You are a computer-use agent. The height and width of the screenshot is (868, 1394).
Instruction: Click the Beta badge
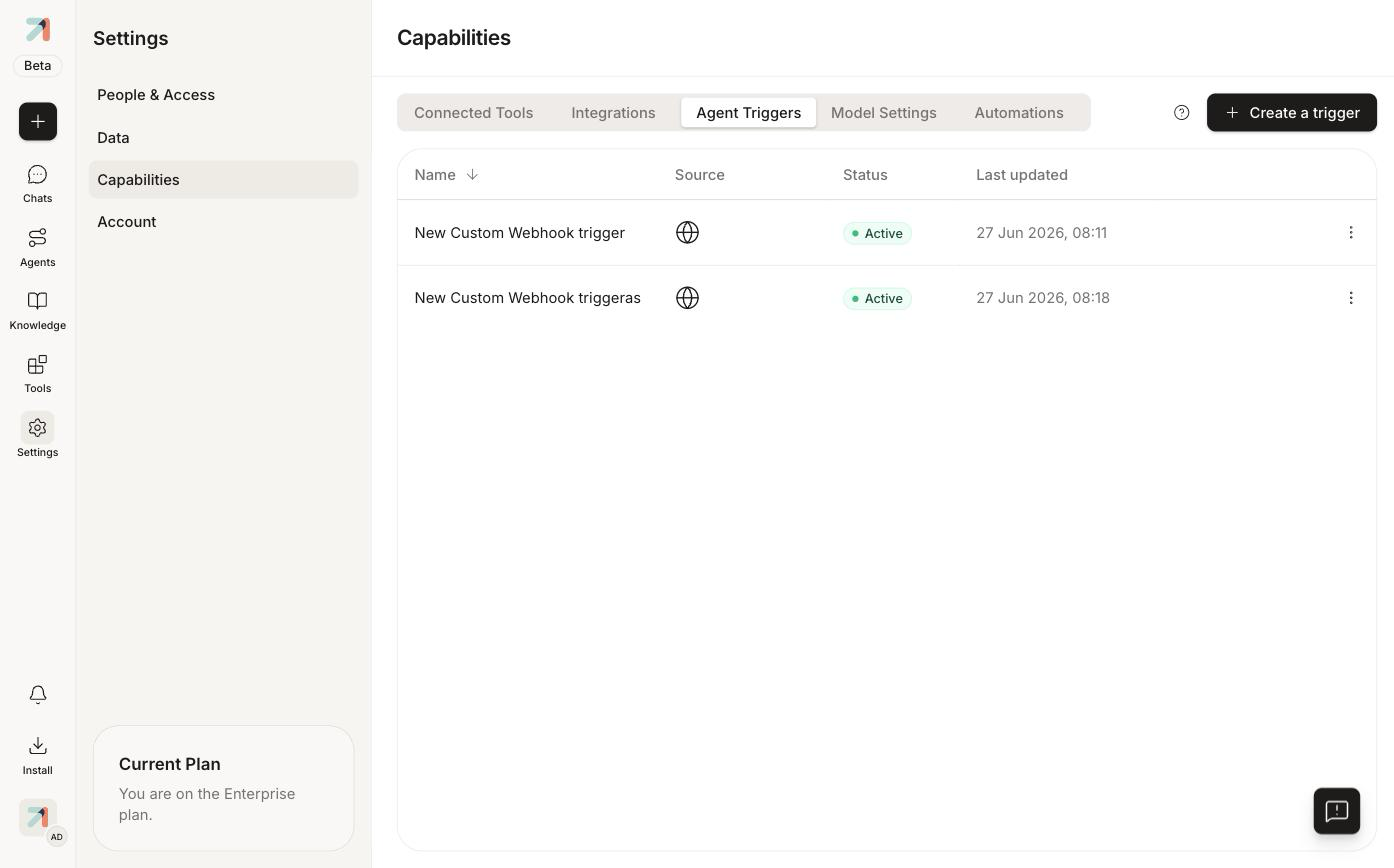(x=37, y=66)
